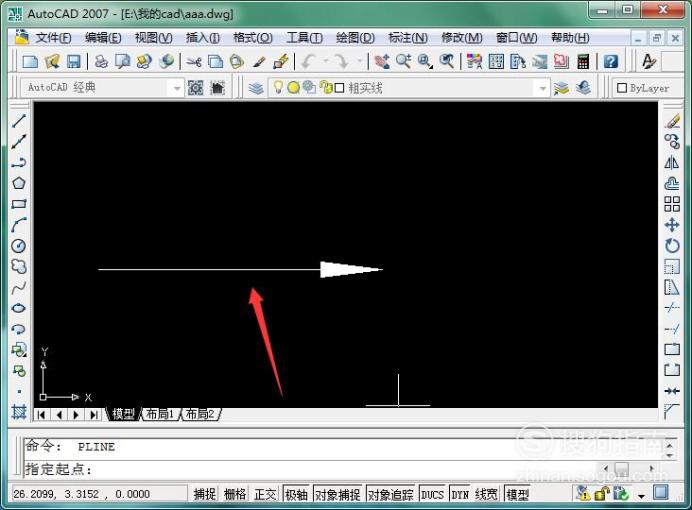The height and width of the screenshot is (510, 692).
Task: Open the 视图(V) menu
Action: (x=153, y=38)
